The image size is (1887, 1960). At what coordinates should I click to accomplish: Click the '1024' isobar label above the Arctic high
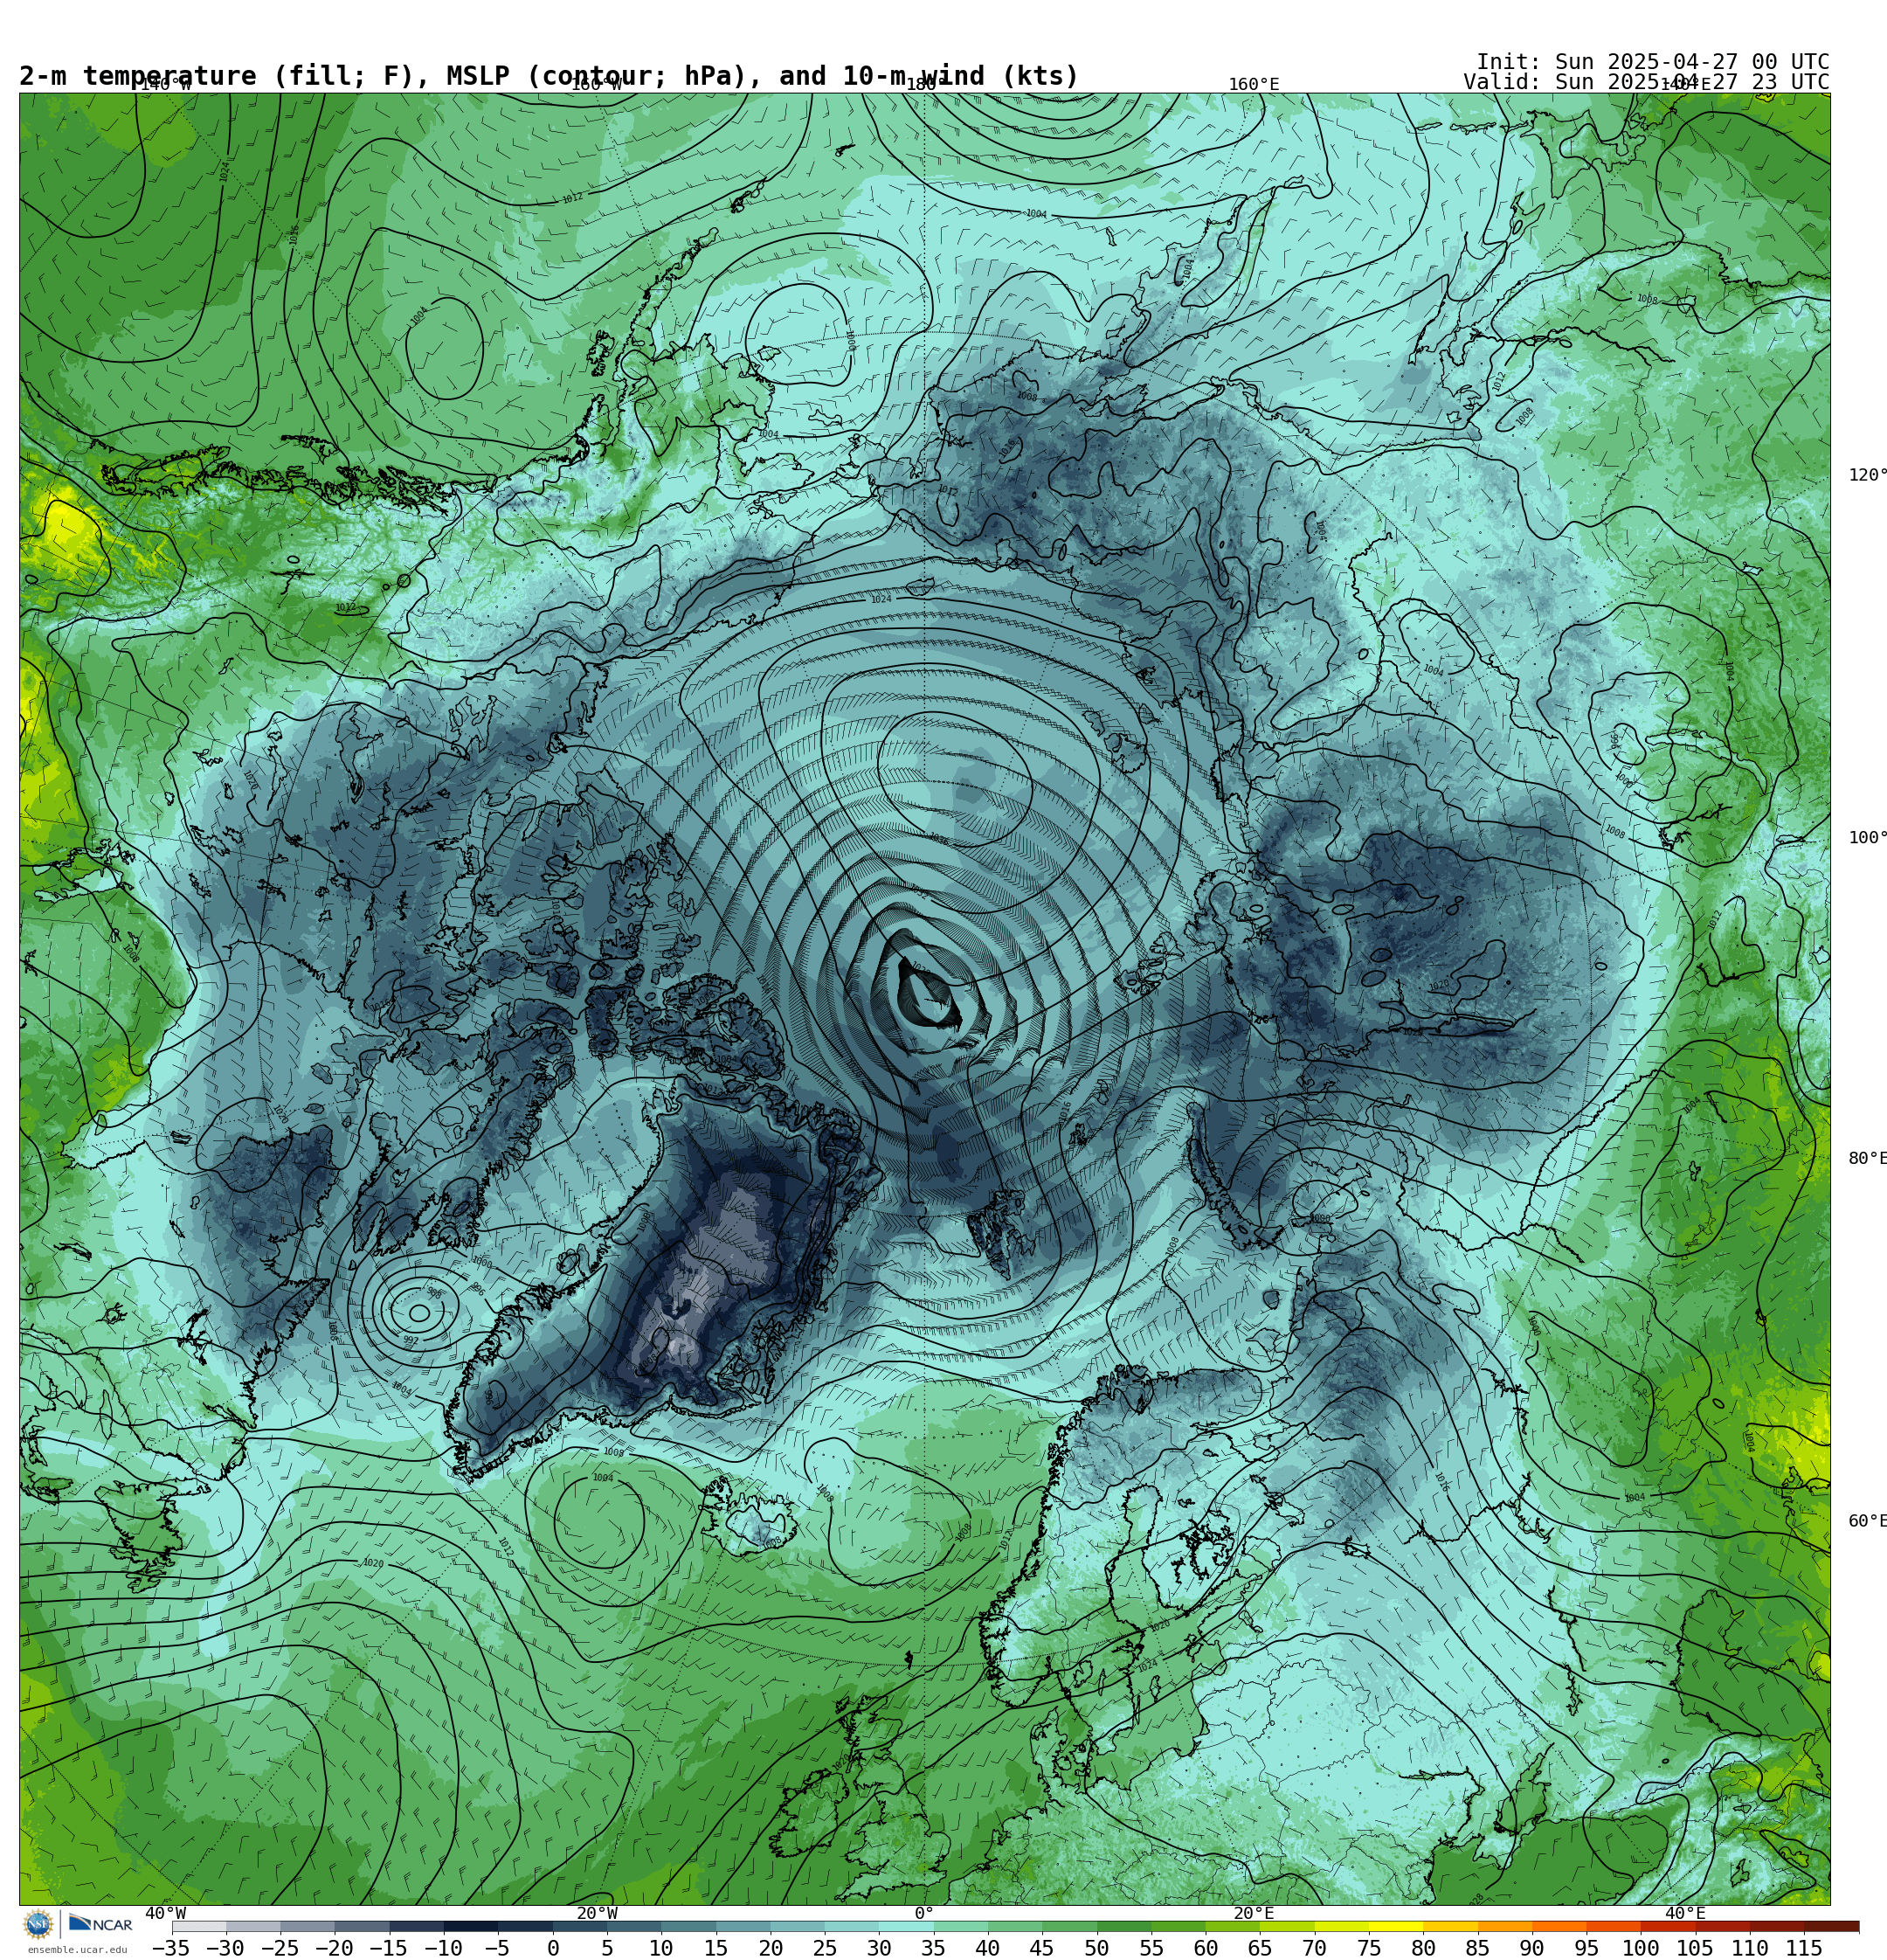[881, 599]
